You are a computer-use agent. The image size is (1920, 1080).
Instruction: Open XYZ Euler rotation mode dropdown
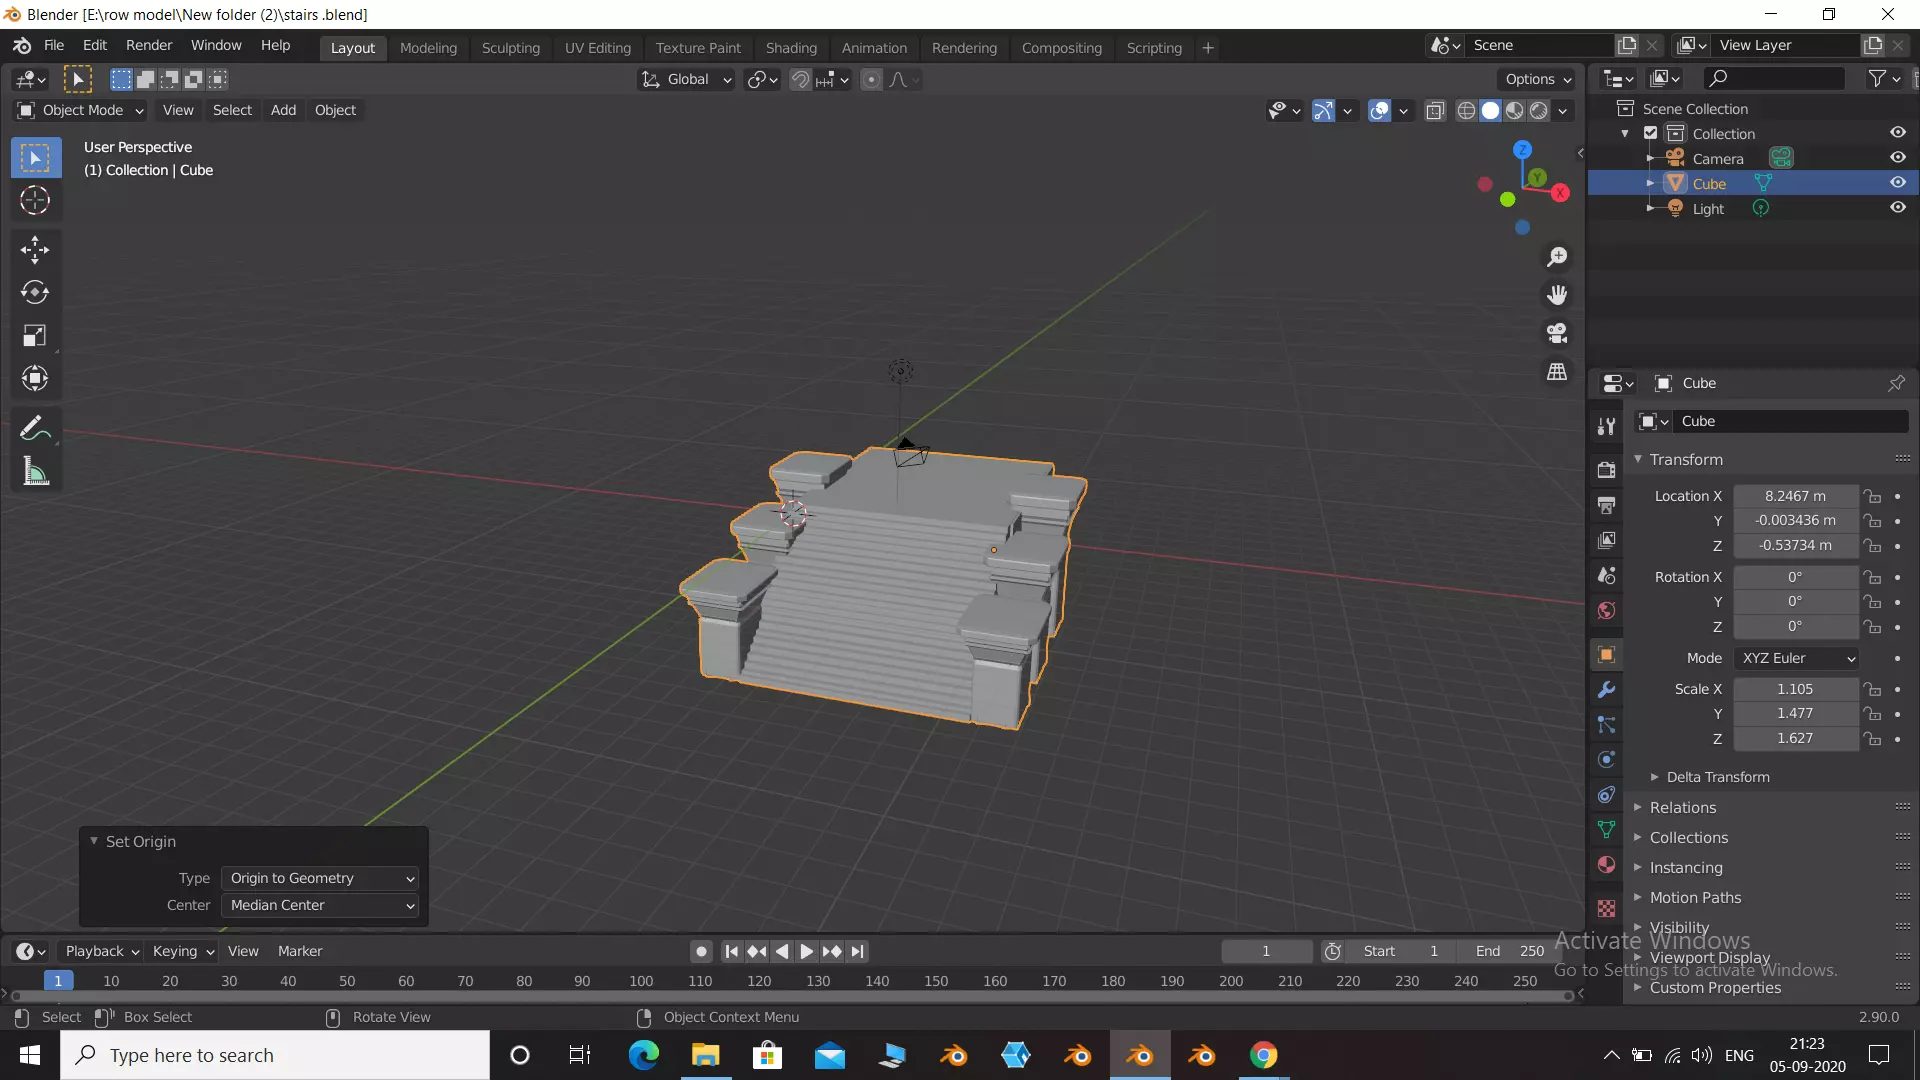click(x=1797, y=658)
